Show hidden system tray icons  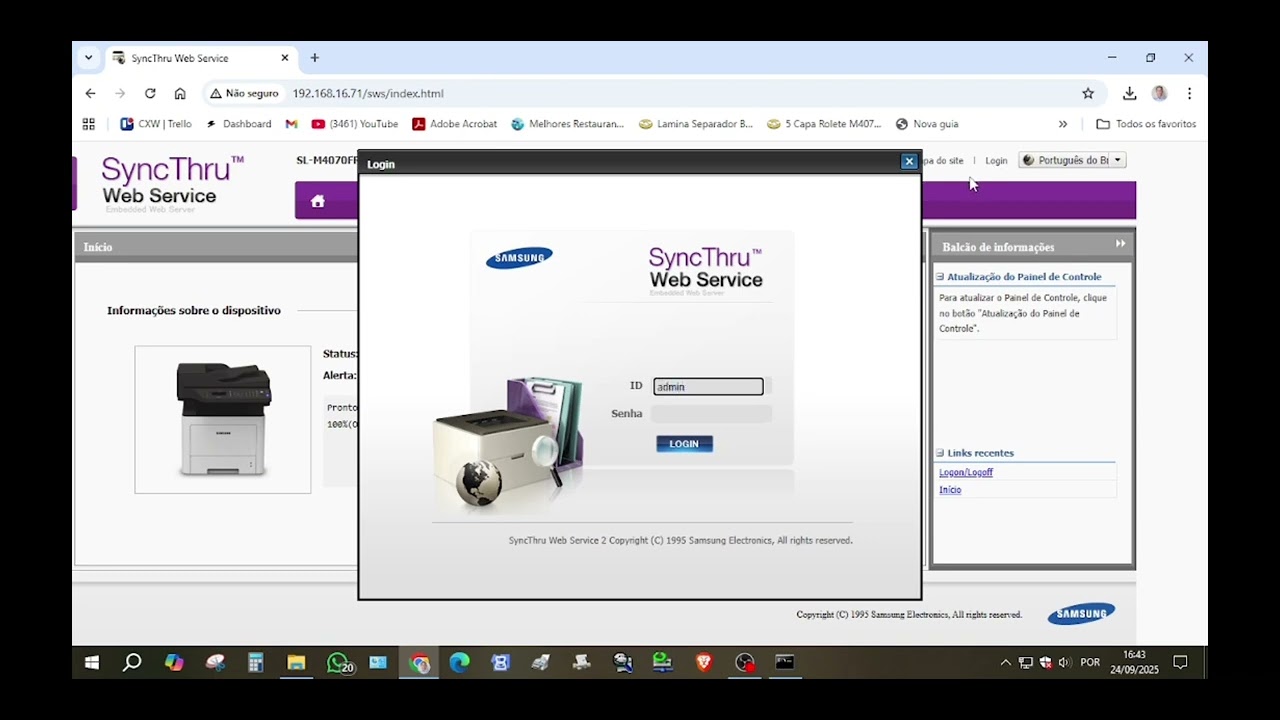(x=1005, y=662)
